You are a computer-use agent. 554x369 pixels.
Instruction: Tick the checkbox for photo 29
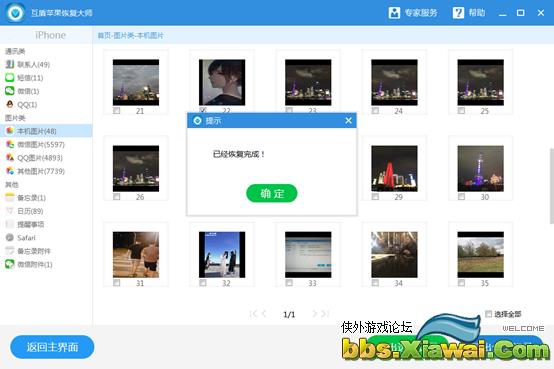[375, 197]
